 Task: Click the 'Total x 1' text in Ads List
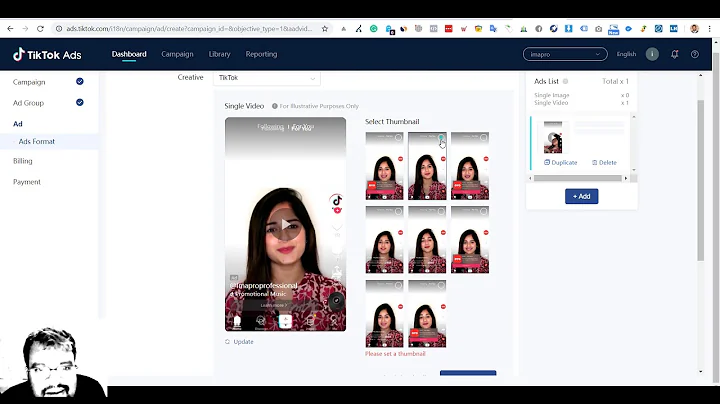(615, 81)
